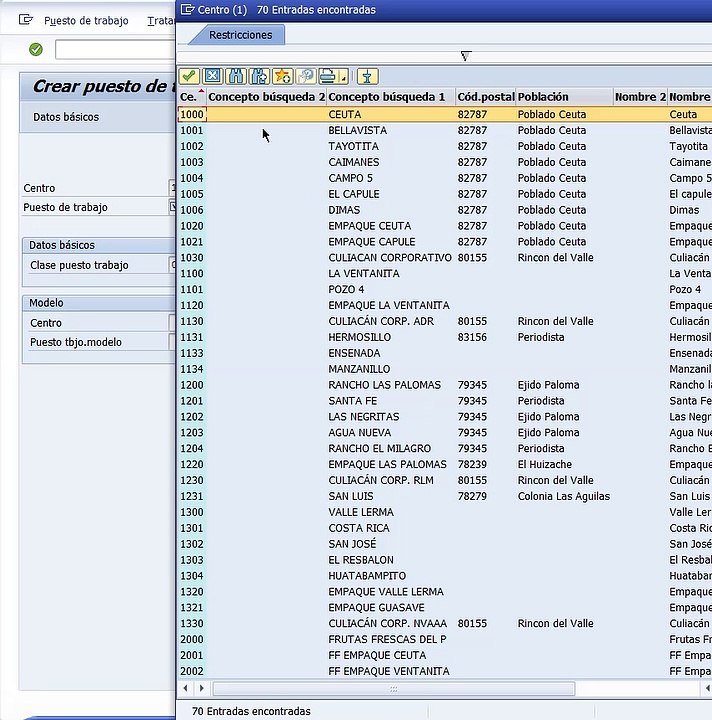This screenshot has width=712, height=720.
Task: Select the EMPAQUE LAS PALOMAS entry
Action: pos(387,465)
